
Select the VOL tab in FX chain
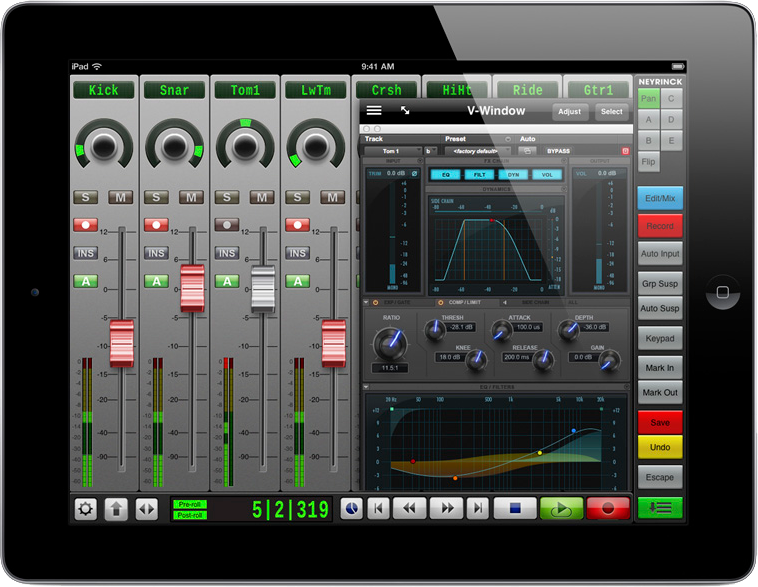[x=547, y=175]
